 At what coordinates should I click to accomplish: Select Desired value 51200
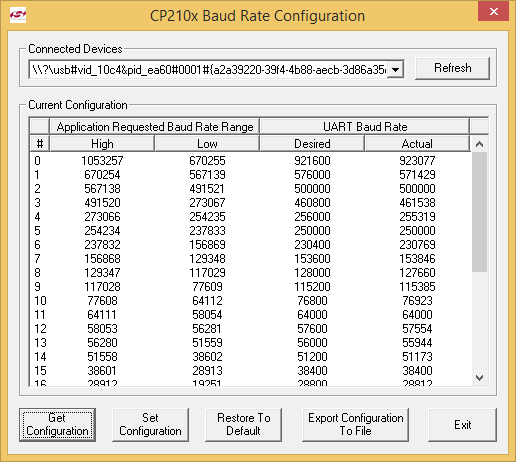(x=312, y=357)
